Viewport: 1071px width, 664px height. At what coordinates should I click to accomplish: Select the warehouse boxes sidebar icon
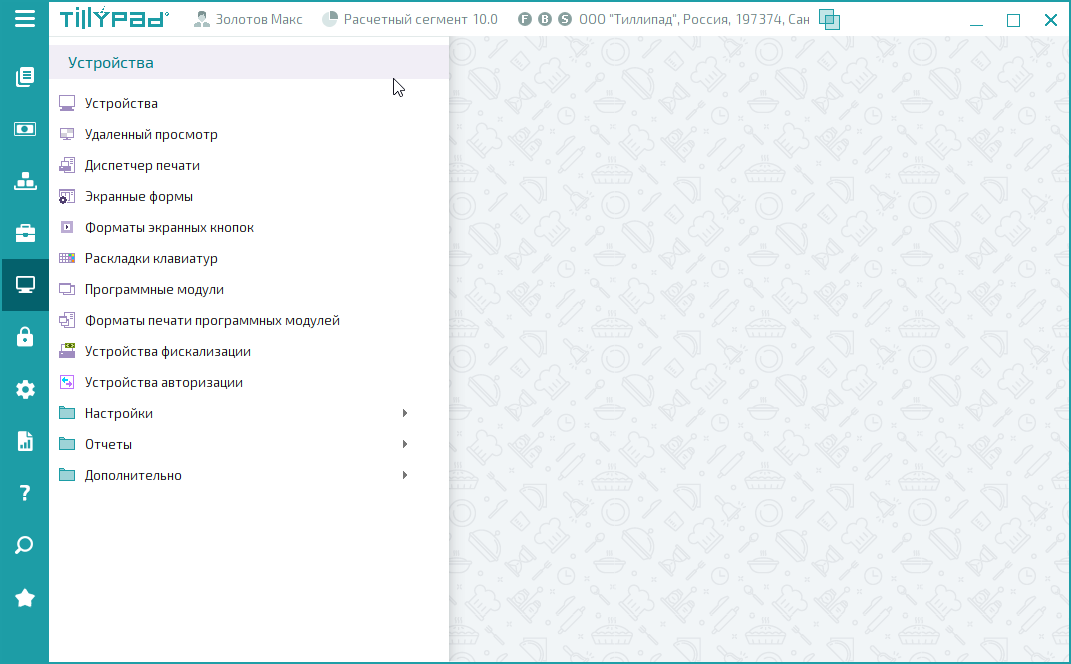[x=25, y=181]
